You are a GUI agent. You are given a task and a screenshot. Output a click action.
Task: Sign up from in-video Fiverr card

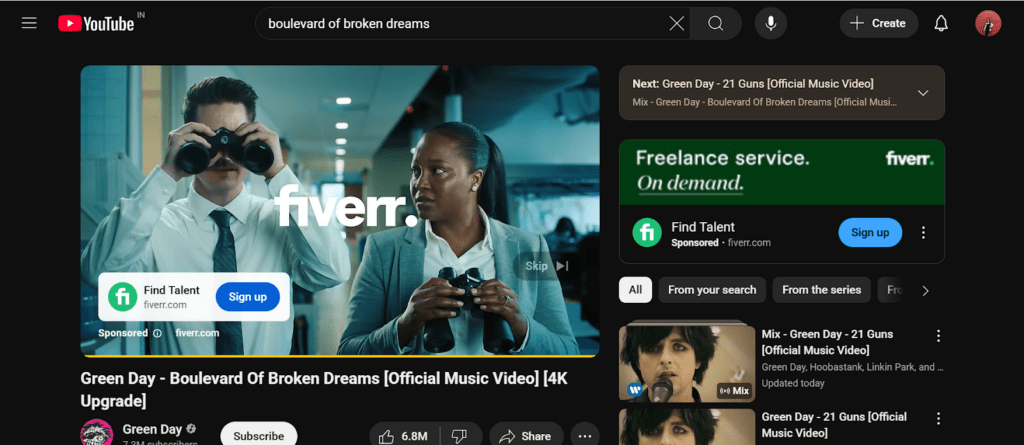pyautogui.click(x=248, y=297)
